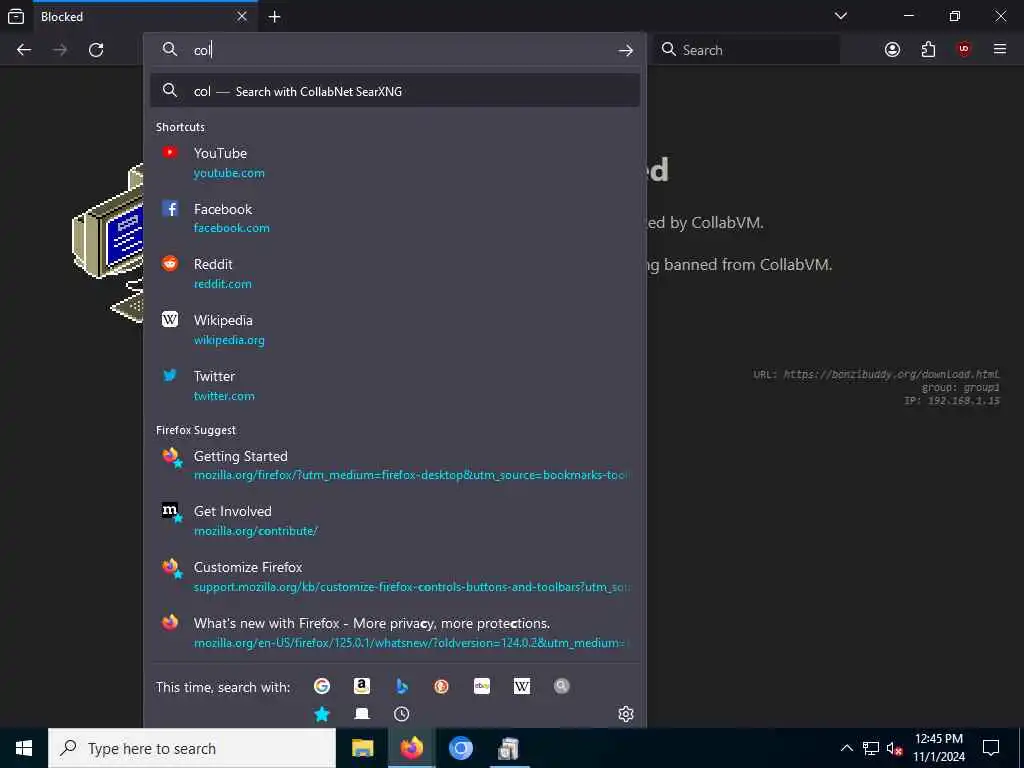Open the files/server app taskbar icon
Image resolution: width=1024 pixels, height=768 pixels.
point(508,748)
